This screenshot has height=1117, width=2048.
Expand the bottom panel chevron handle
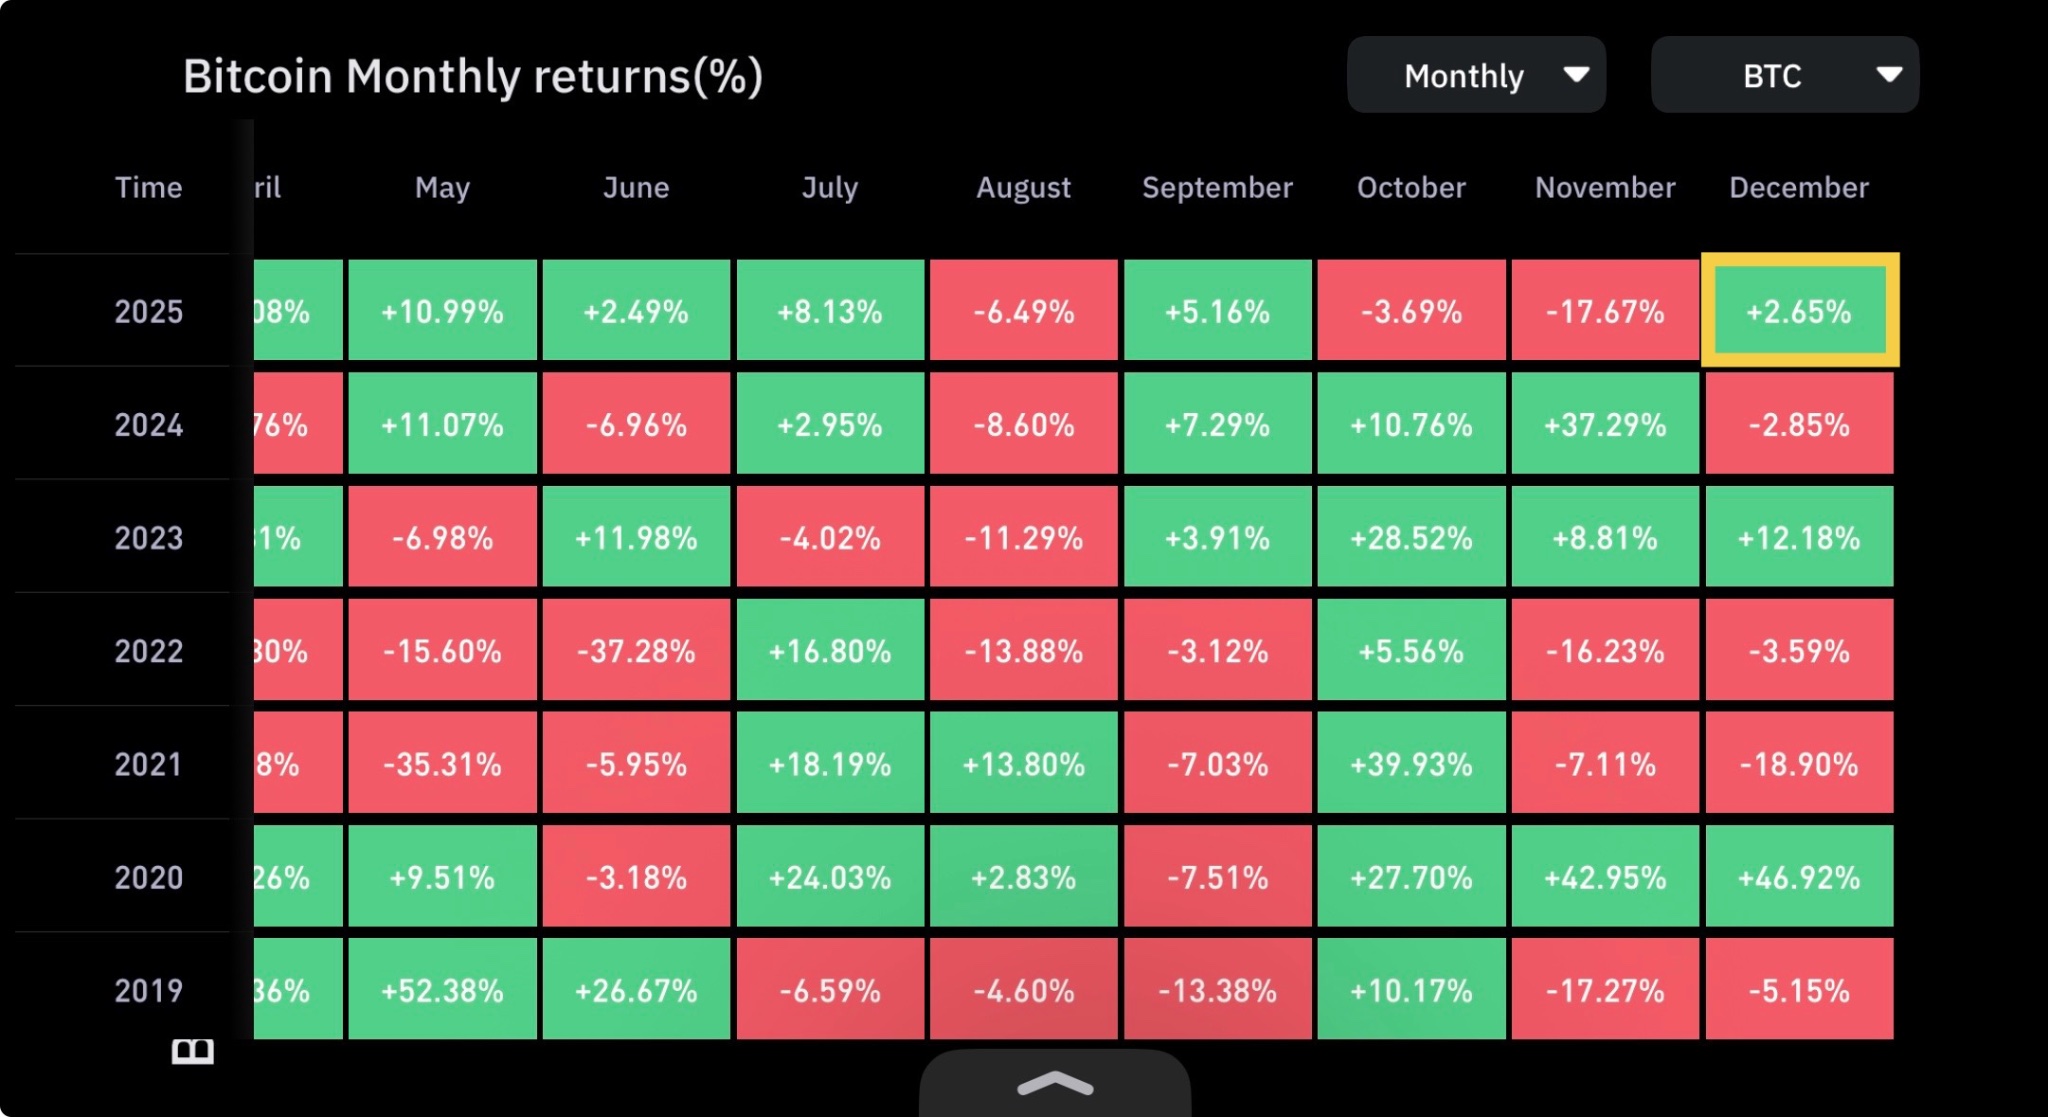point(1055,1084)
